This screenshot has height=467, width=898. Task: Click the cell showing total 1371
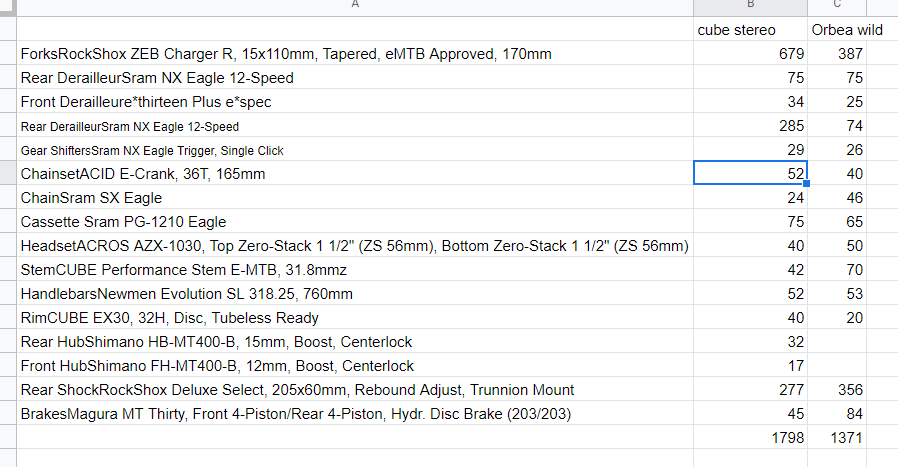click(837, 437)
